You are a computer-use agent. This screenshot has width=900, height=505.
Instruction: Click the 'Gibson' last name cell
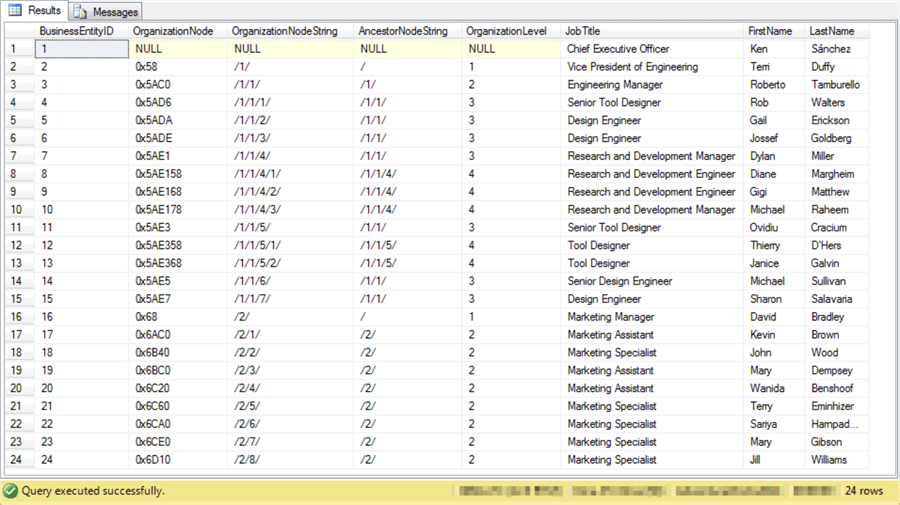pos(836,442)
